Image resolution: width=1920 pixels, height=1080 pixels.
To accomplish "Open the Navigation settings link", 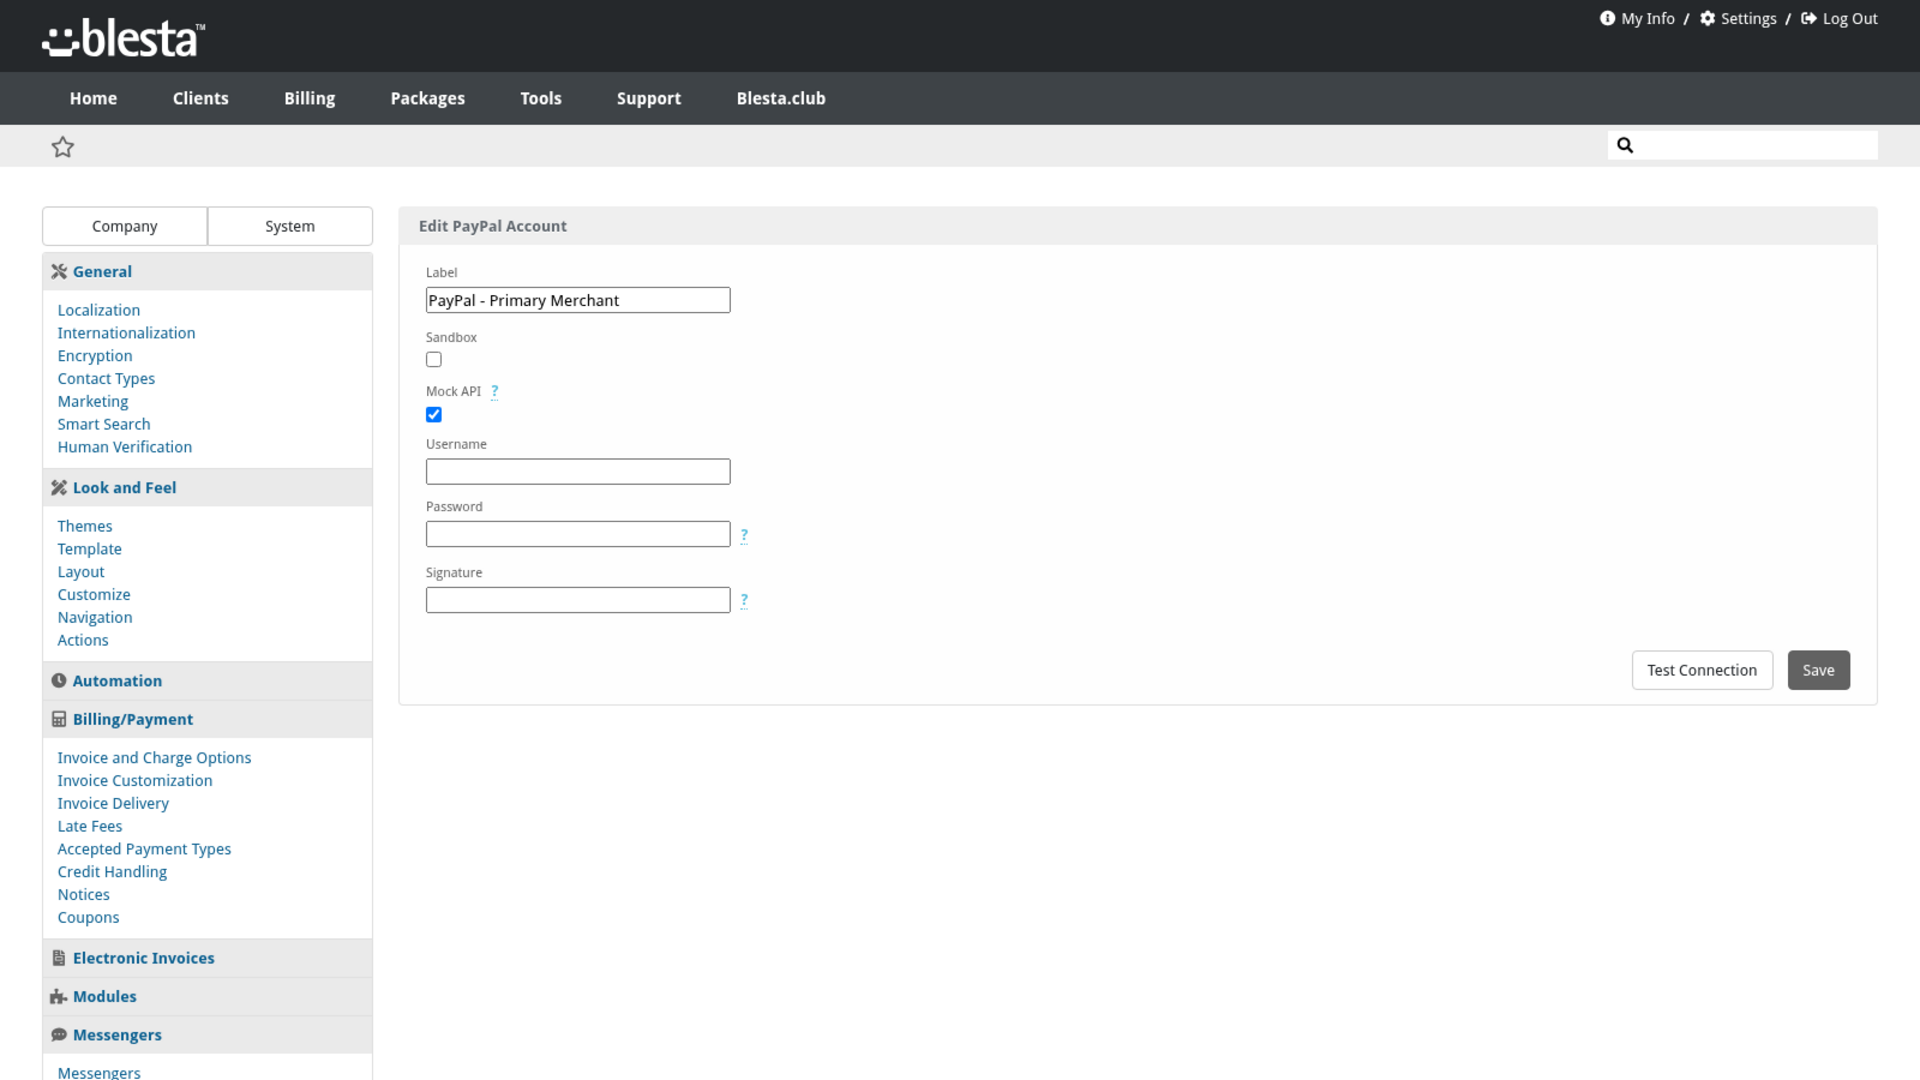I will 95,618.
